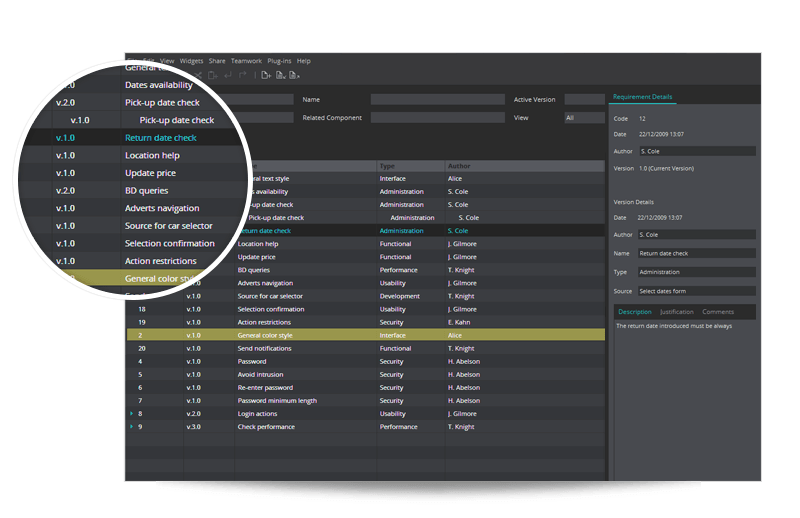Select the Requirement Details tab
800x518 pixels.
pos(642,97)
